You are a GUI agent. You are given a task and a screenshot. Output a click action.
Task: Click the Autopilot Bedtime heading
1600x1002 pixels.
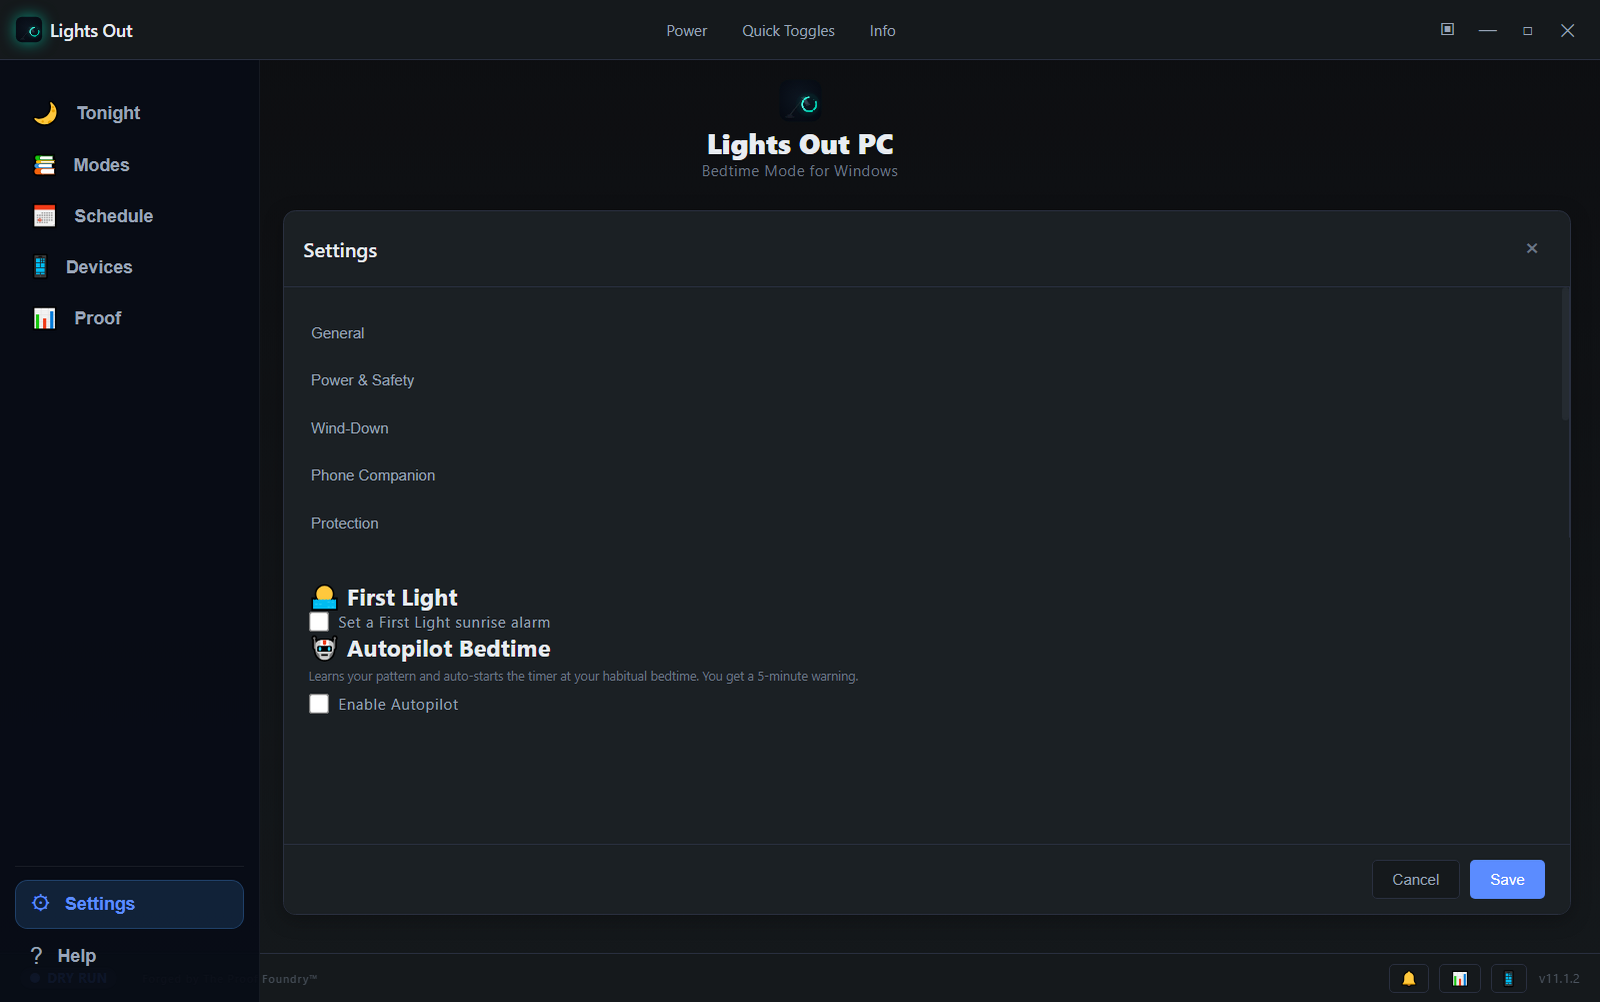(x=449, y=649)
